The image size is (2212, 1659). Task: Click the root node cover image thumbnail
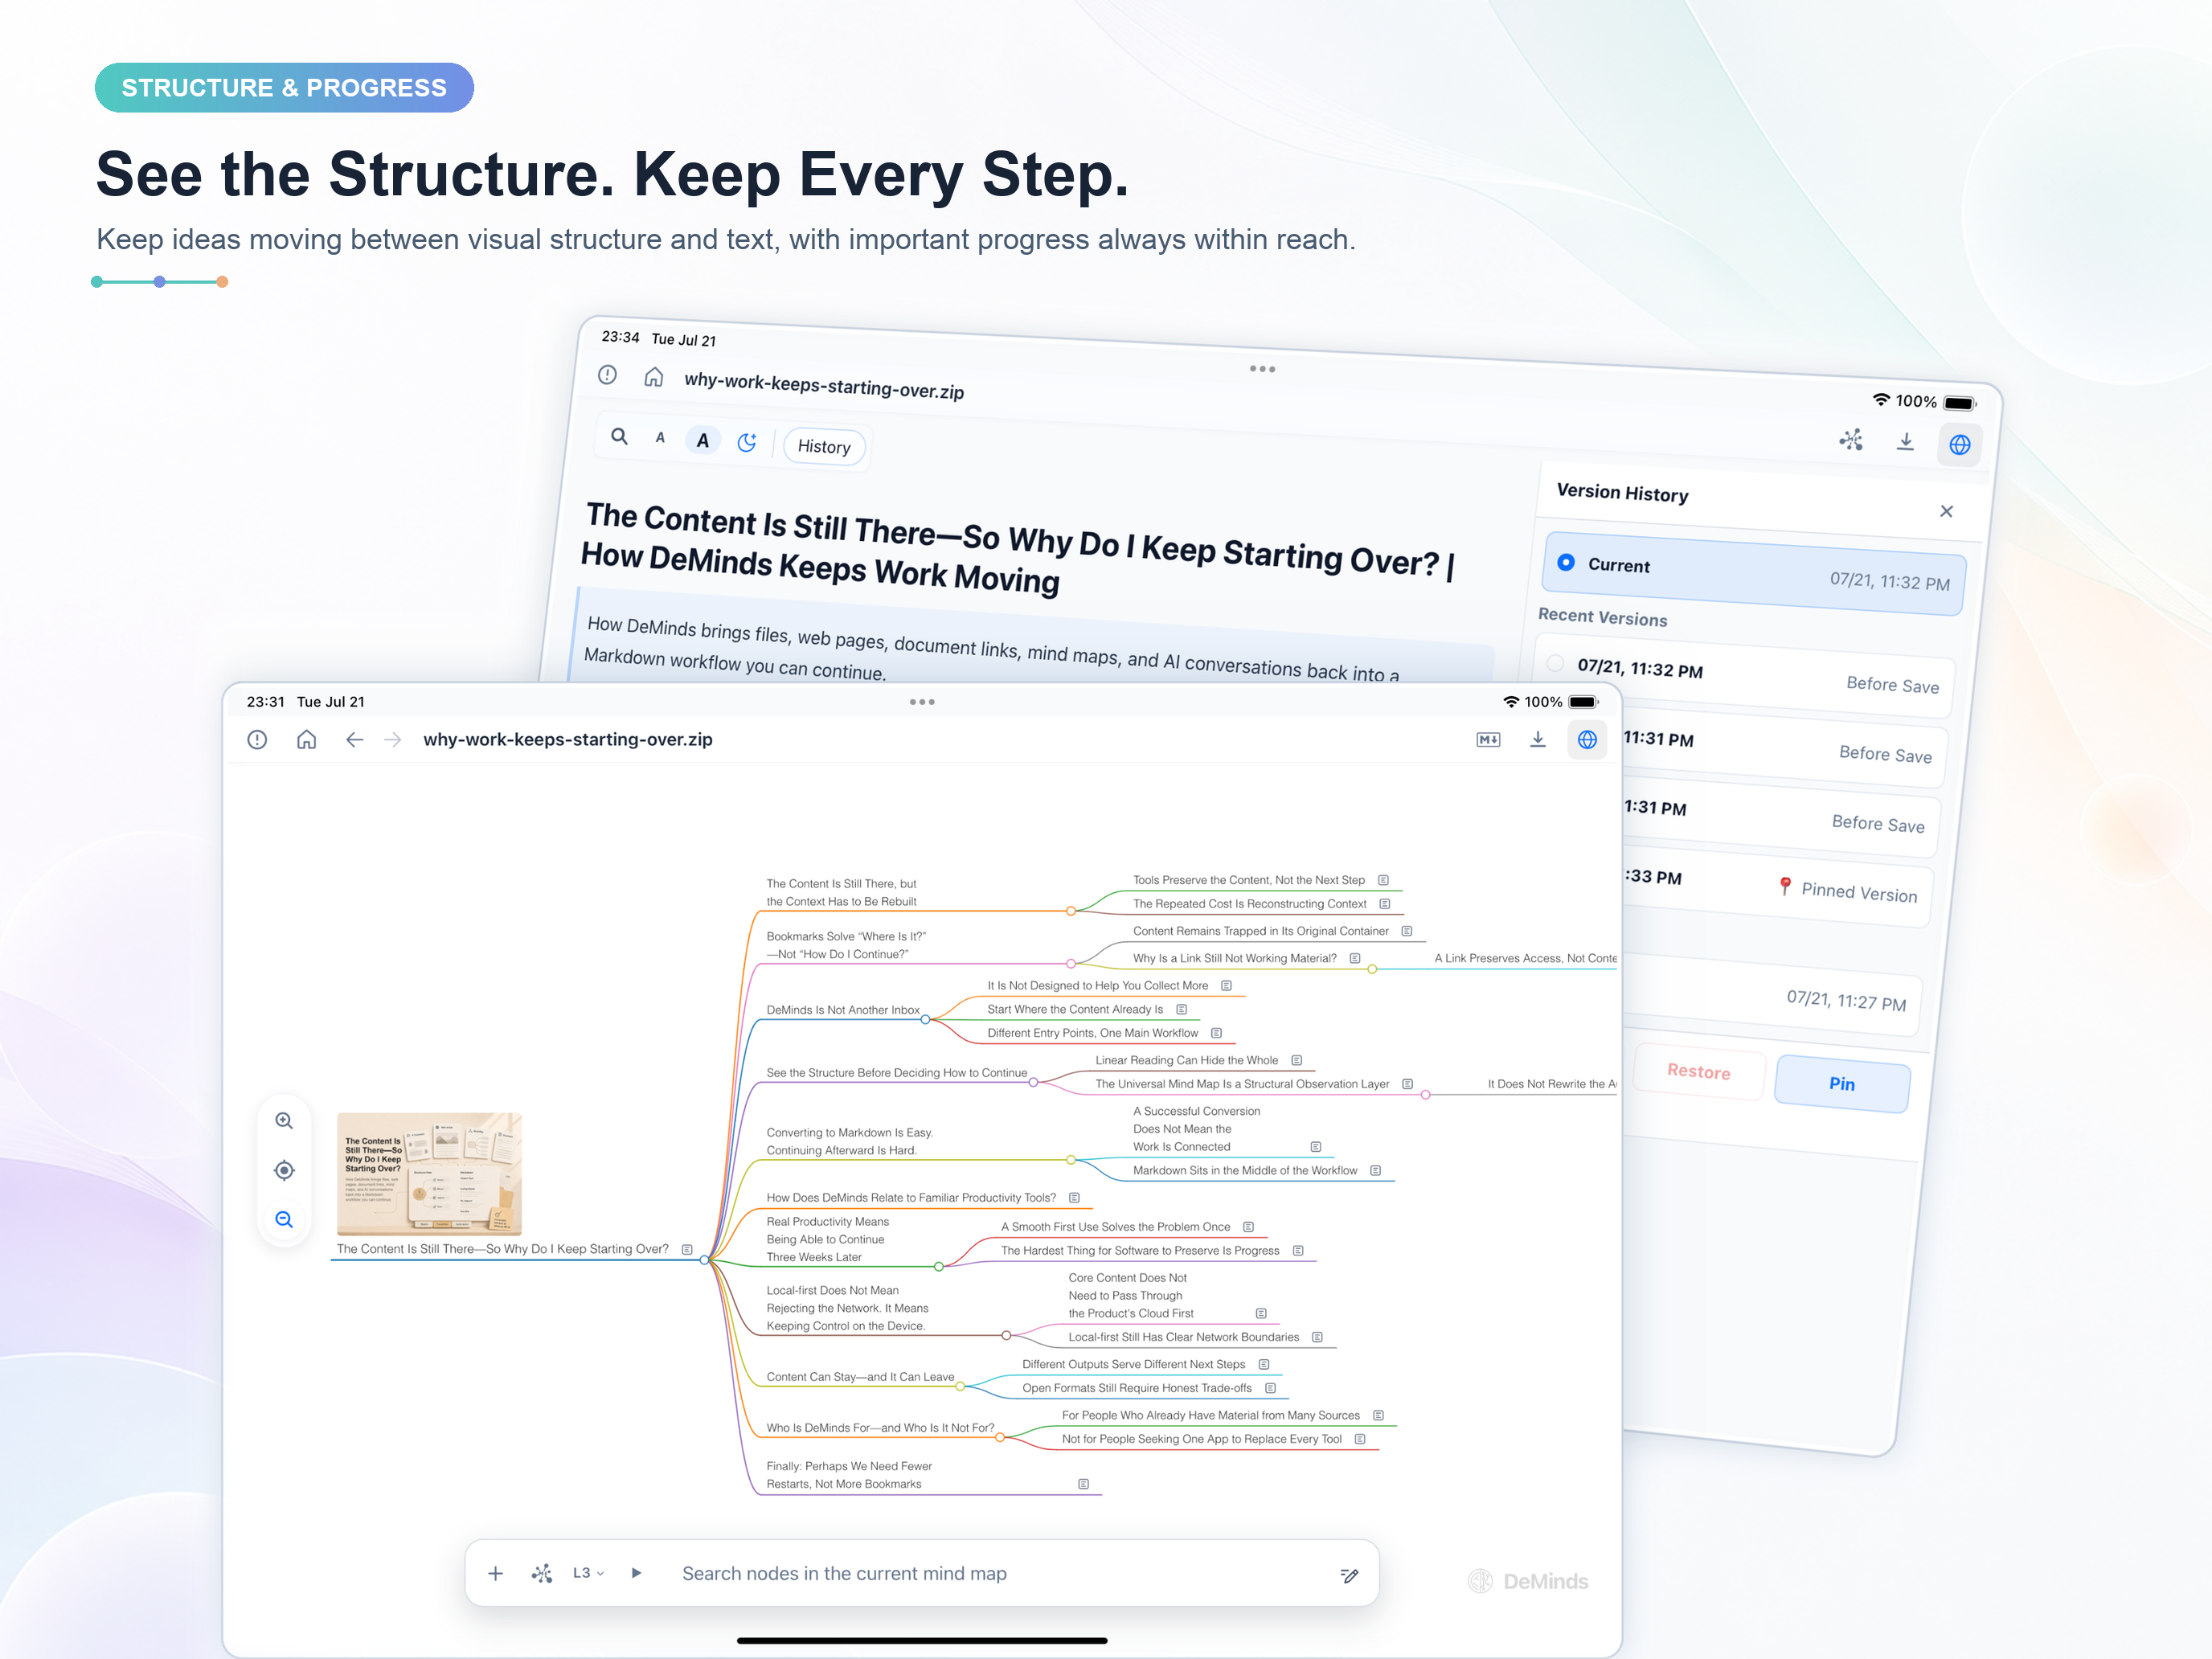coord(429,1174)
